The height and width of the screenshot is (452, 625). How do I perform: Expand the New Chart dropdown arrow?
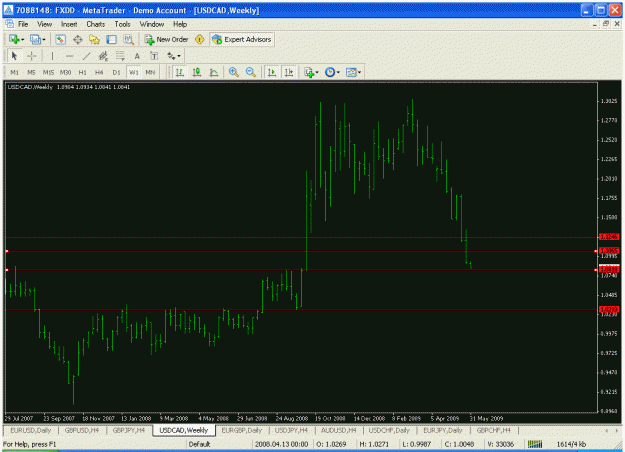(23, 39)
